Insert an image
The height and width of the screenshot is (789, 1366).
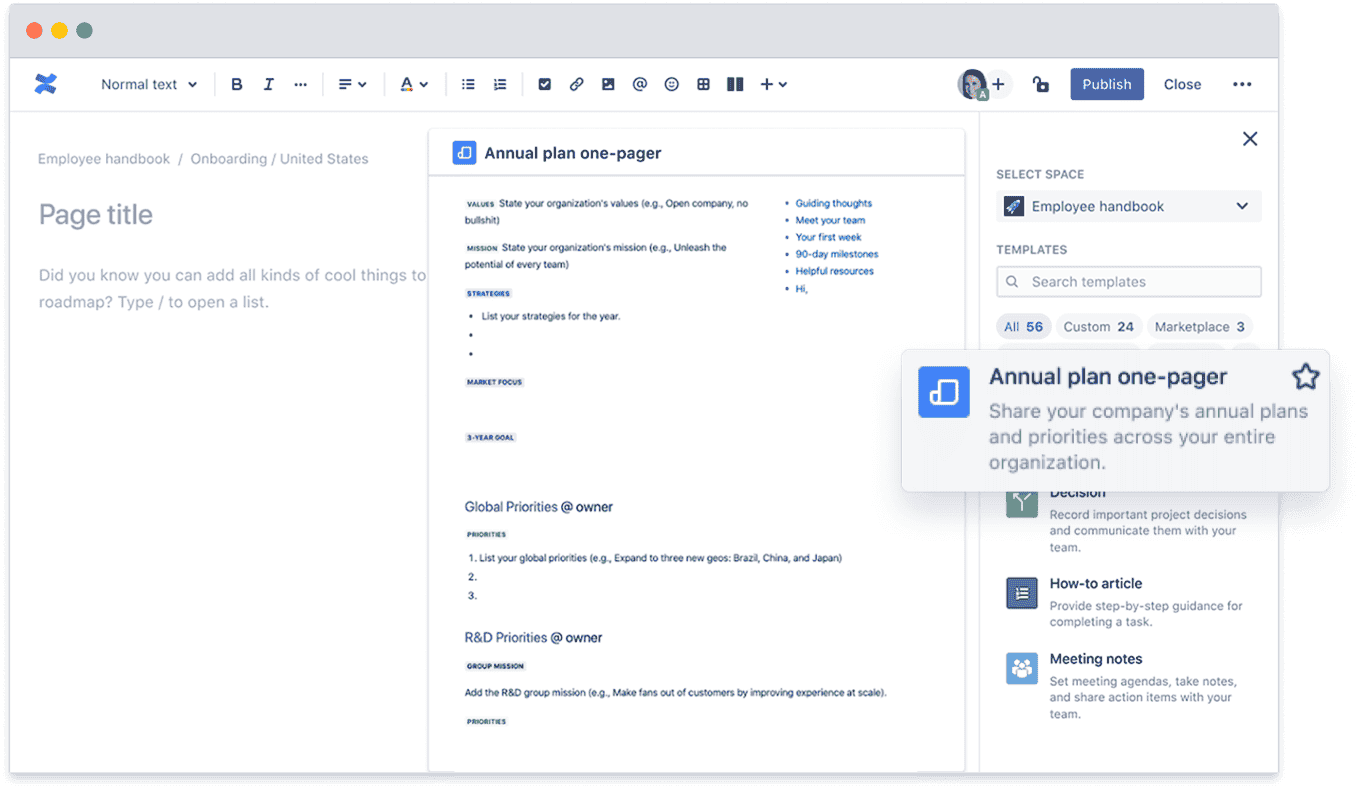(x=608, y=84)
